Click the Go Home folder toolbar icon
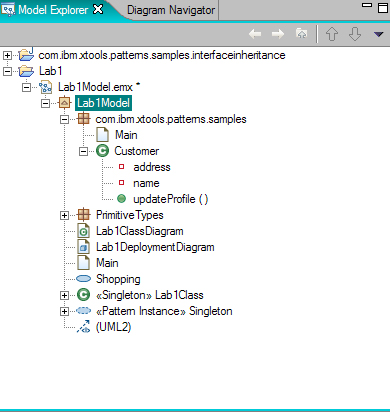The image size is (390, 412). 301,33
